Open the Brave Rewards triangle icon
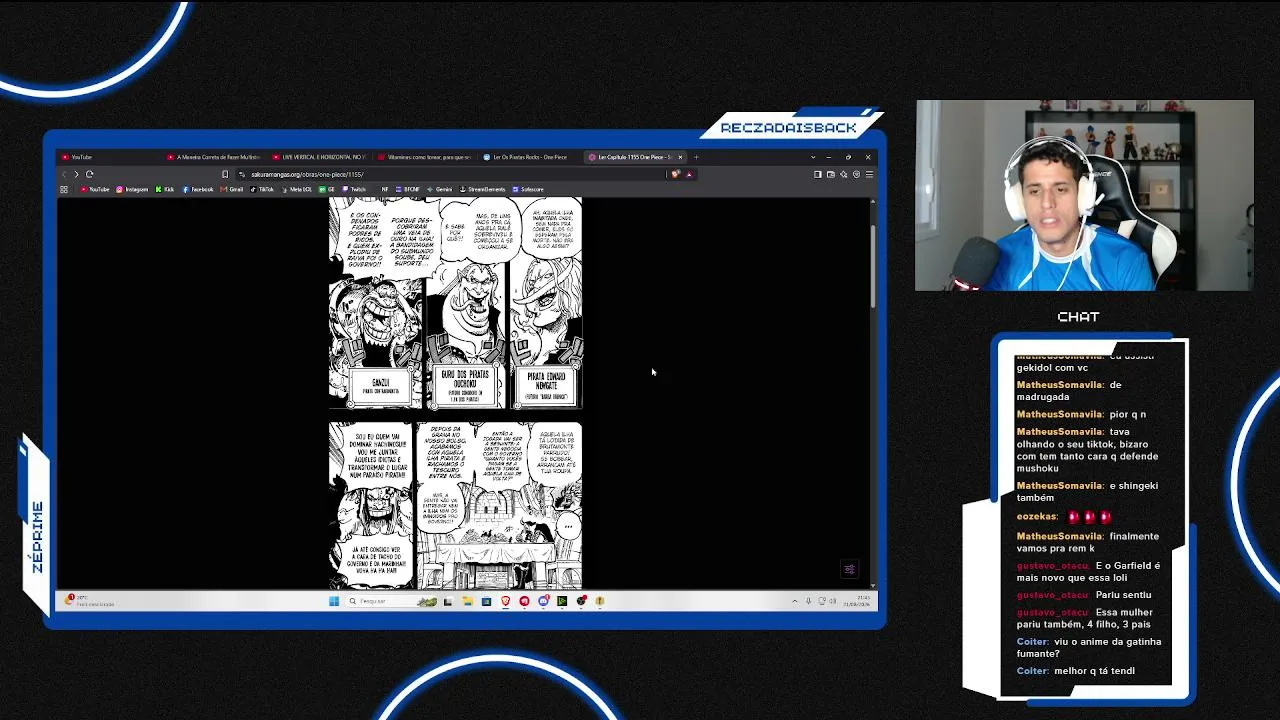The height and width of the screenshot is (720, 1280). (689, 174)
